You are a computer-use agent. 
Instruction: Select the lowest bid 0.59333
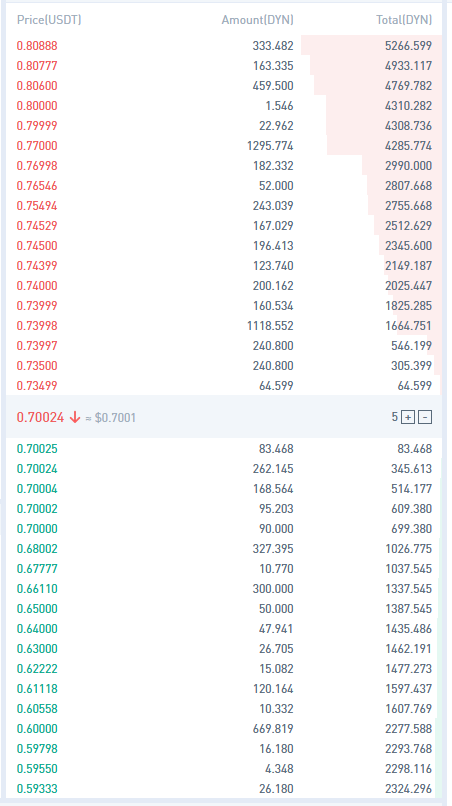(x=224, y=789)
